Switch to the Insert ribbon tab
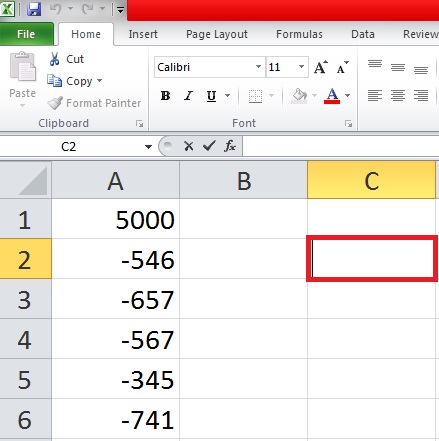Screen dimensions: 439x441 click(143, 34)
